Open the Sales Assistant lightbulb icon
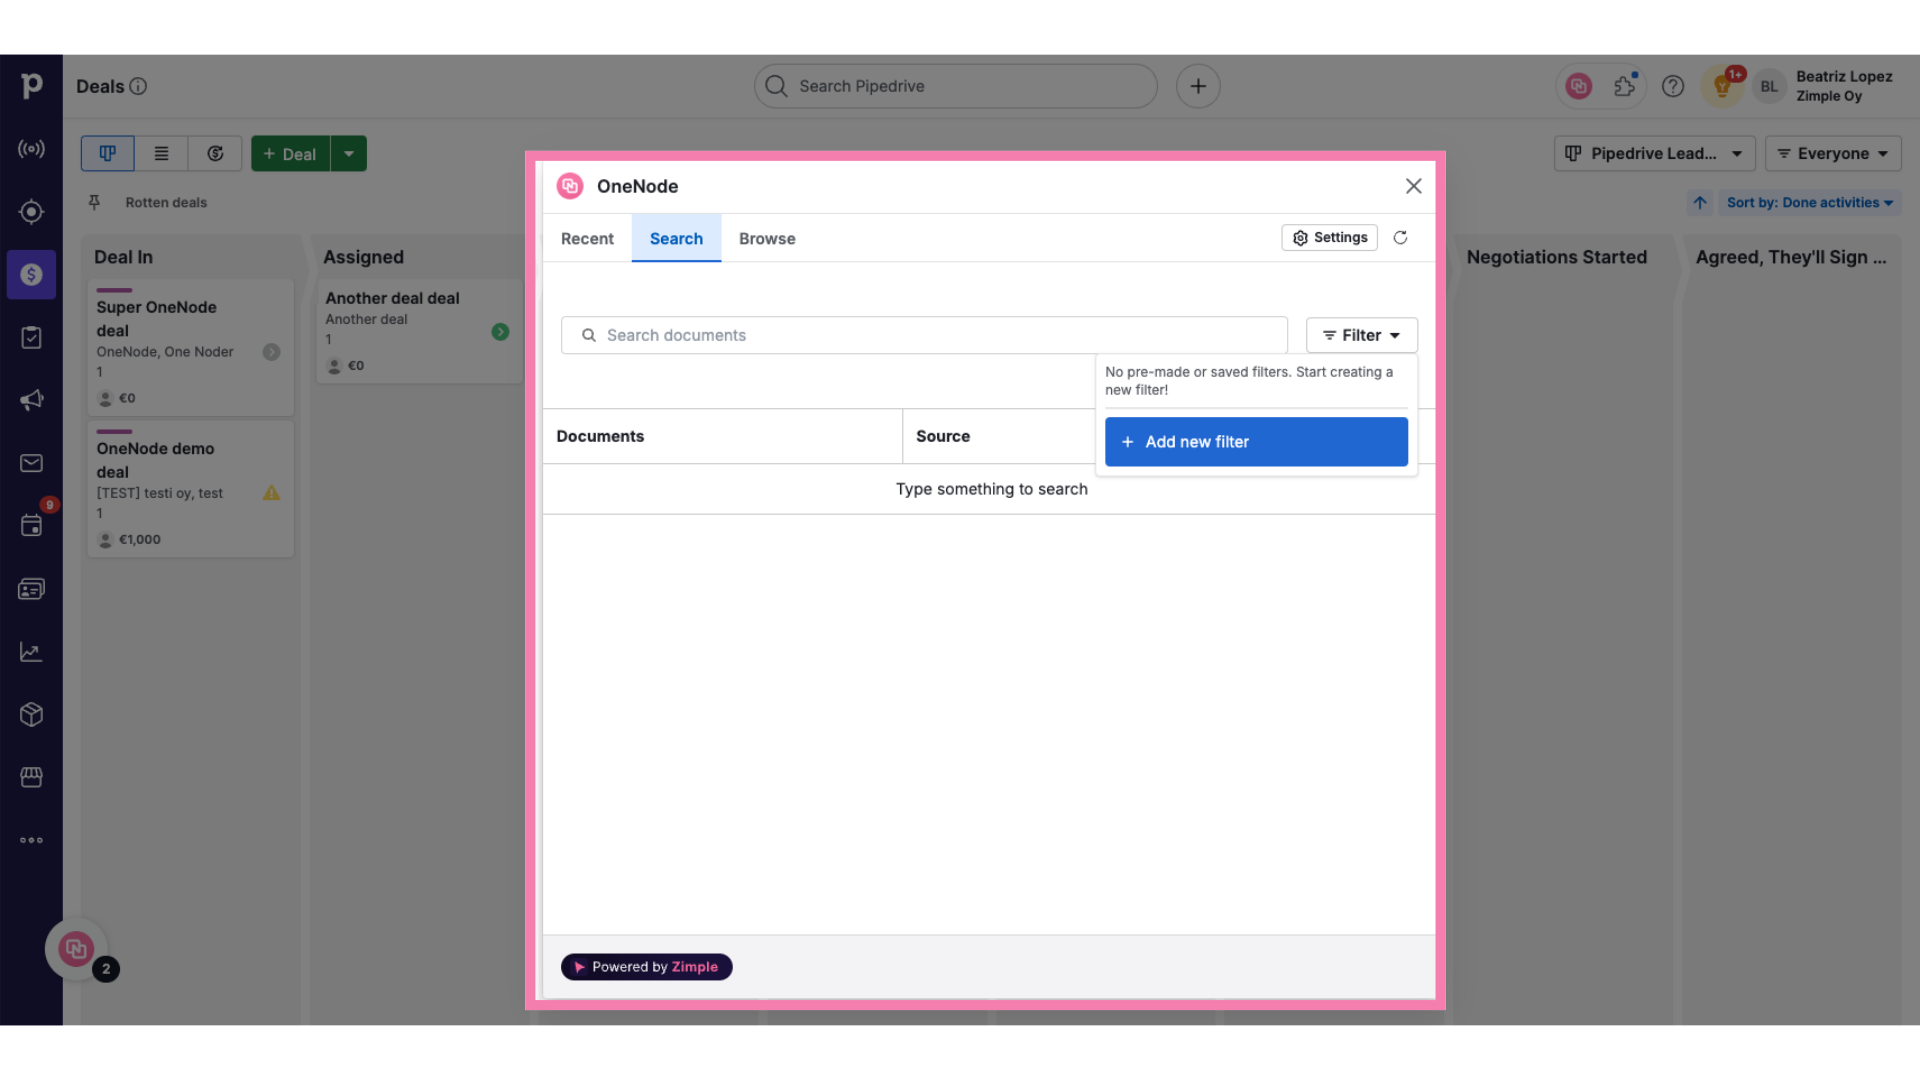The image size is (1920, 1080). click(1722, 86)
